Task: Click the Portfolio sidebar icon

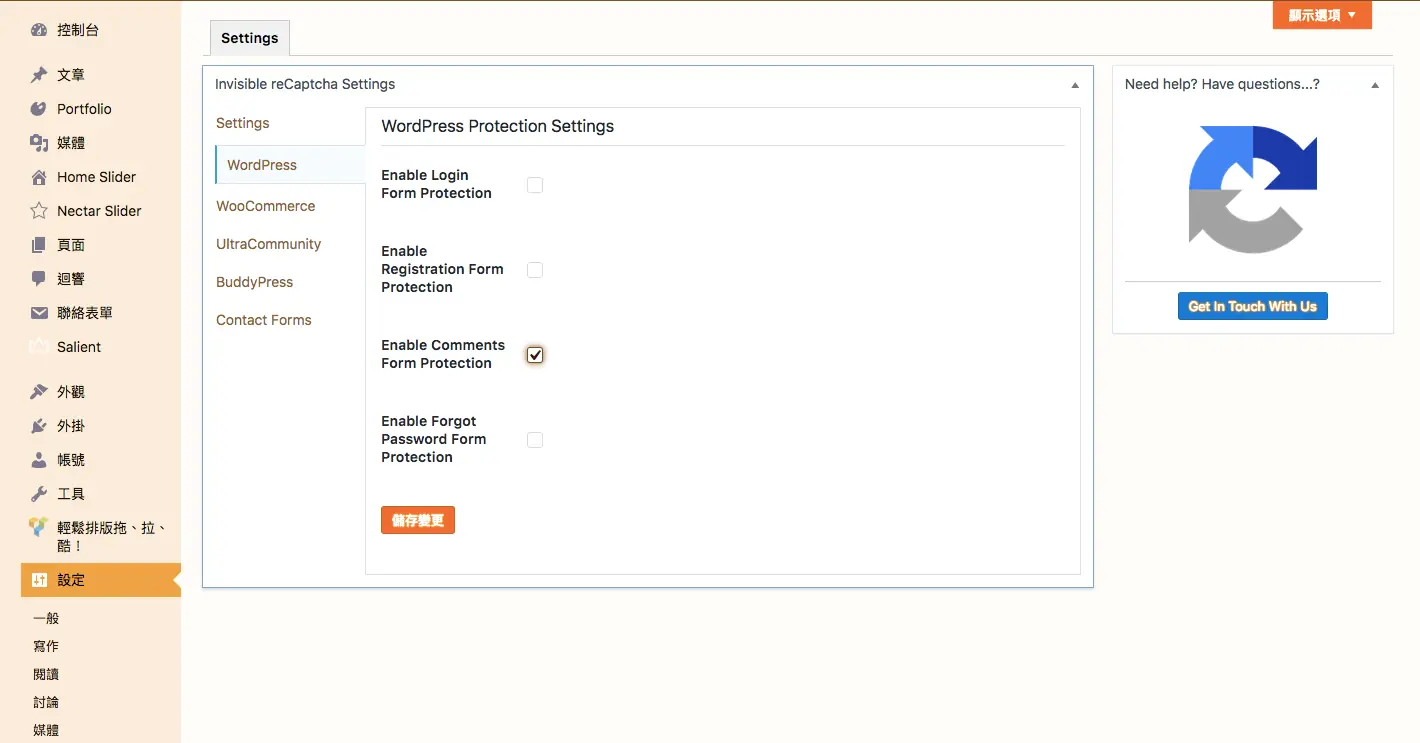Action: click(x=39, y=109)
